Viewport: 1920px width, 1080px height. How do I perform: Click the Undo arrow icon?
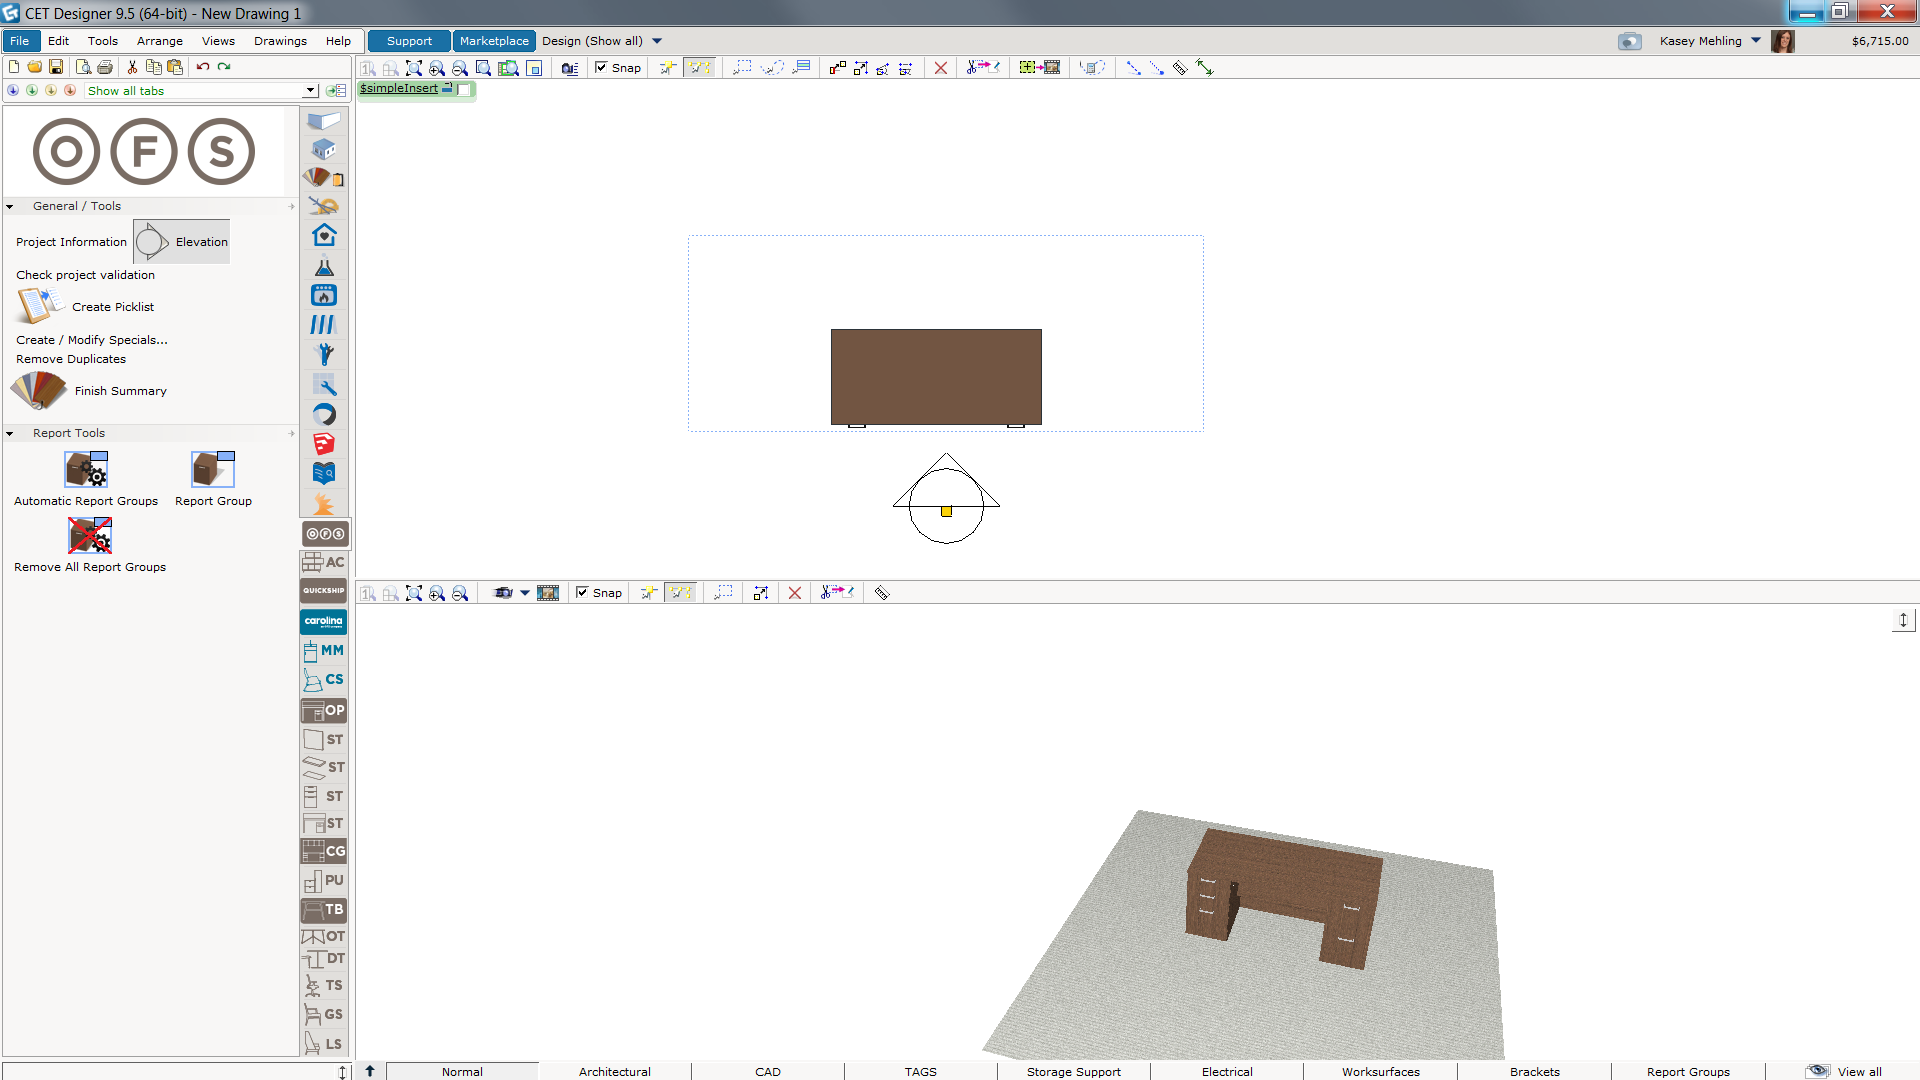pos(203,67)
